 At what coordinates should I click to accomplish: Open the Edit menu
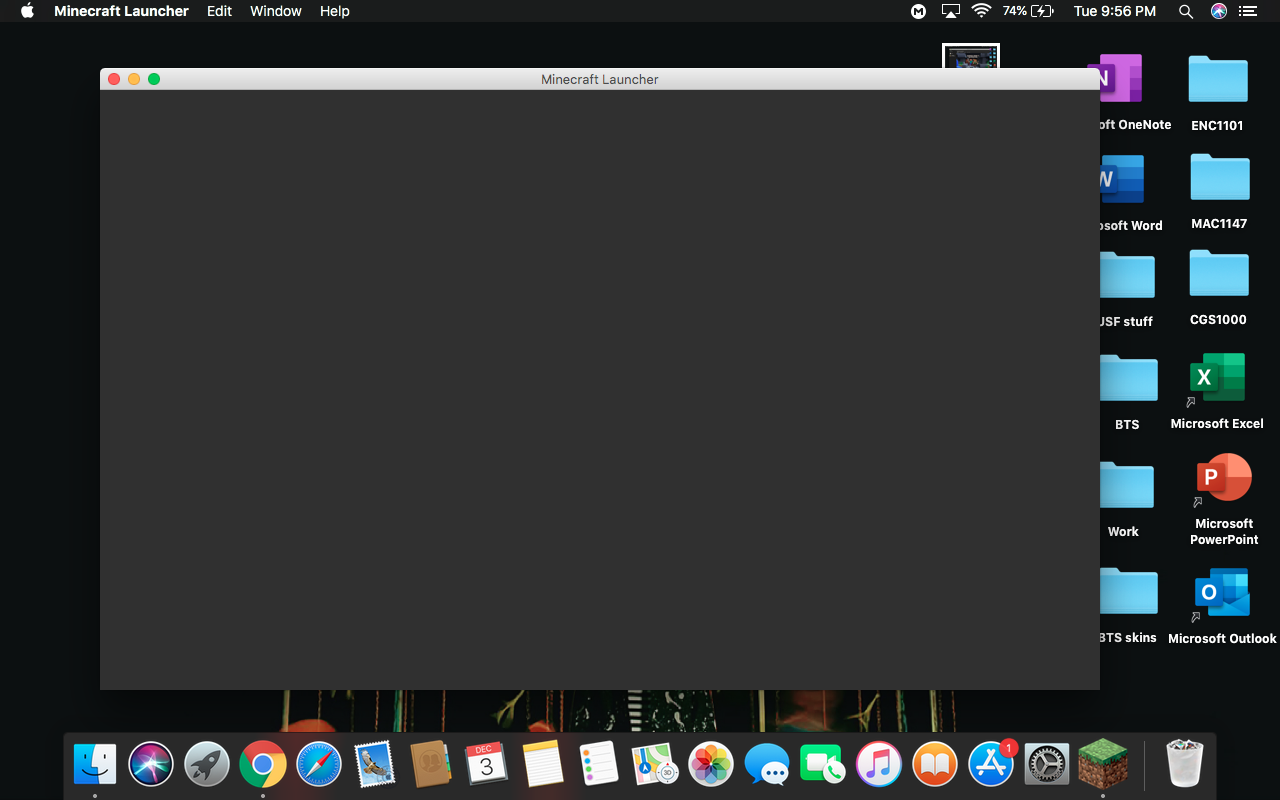(219, 11)
